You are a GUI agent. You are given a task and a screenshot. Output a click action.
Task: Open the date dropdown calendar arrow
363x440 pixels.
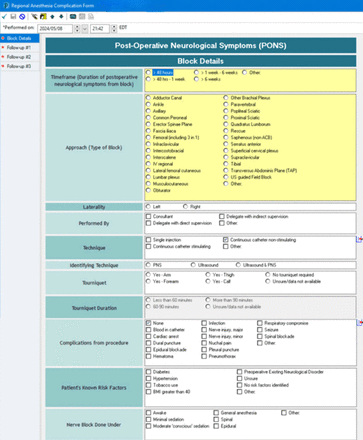85,29
